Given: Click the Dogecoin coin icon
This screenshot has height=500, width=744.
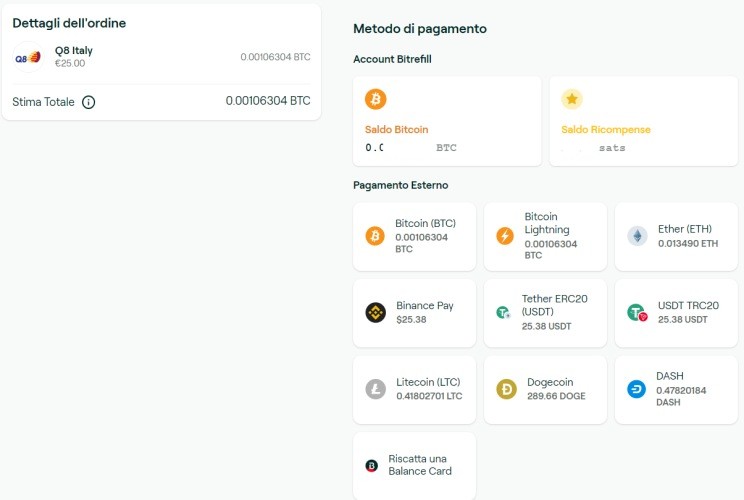Looking at the screenshot, I should coord(506,389).
